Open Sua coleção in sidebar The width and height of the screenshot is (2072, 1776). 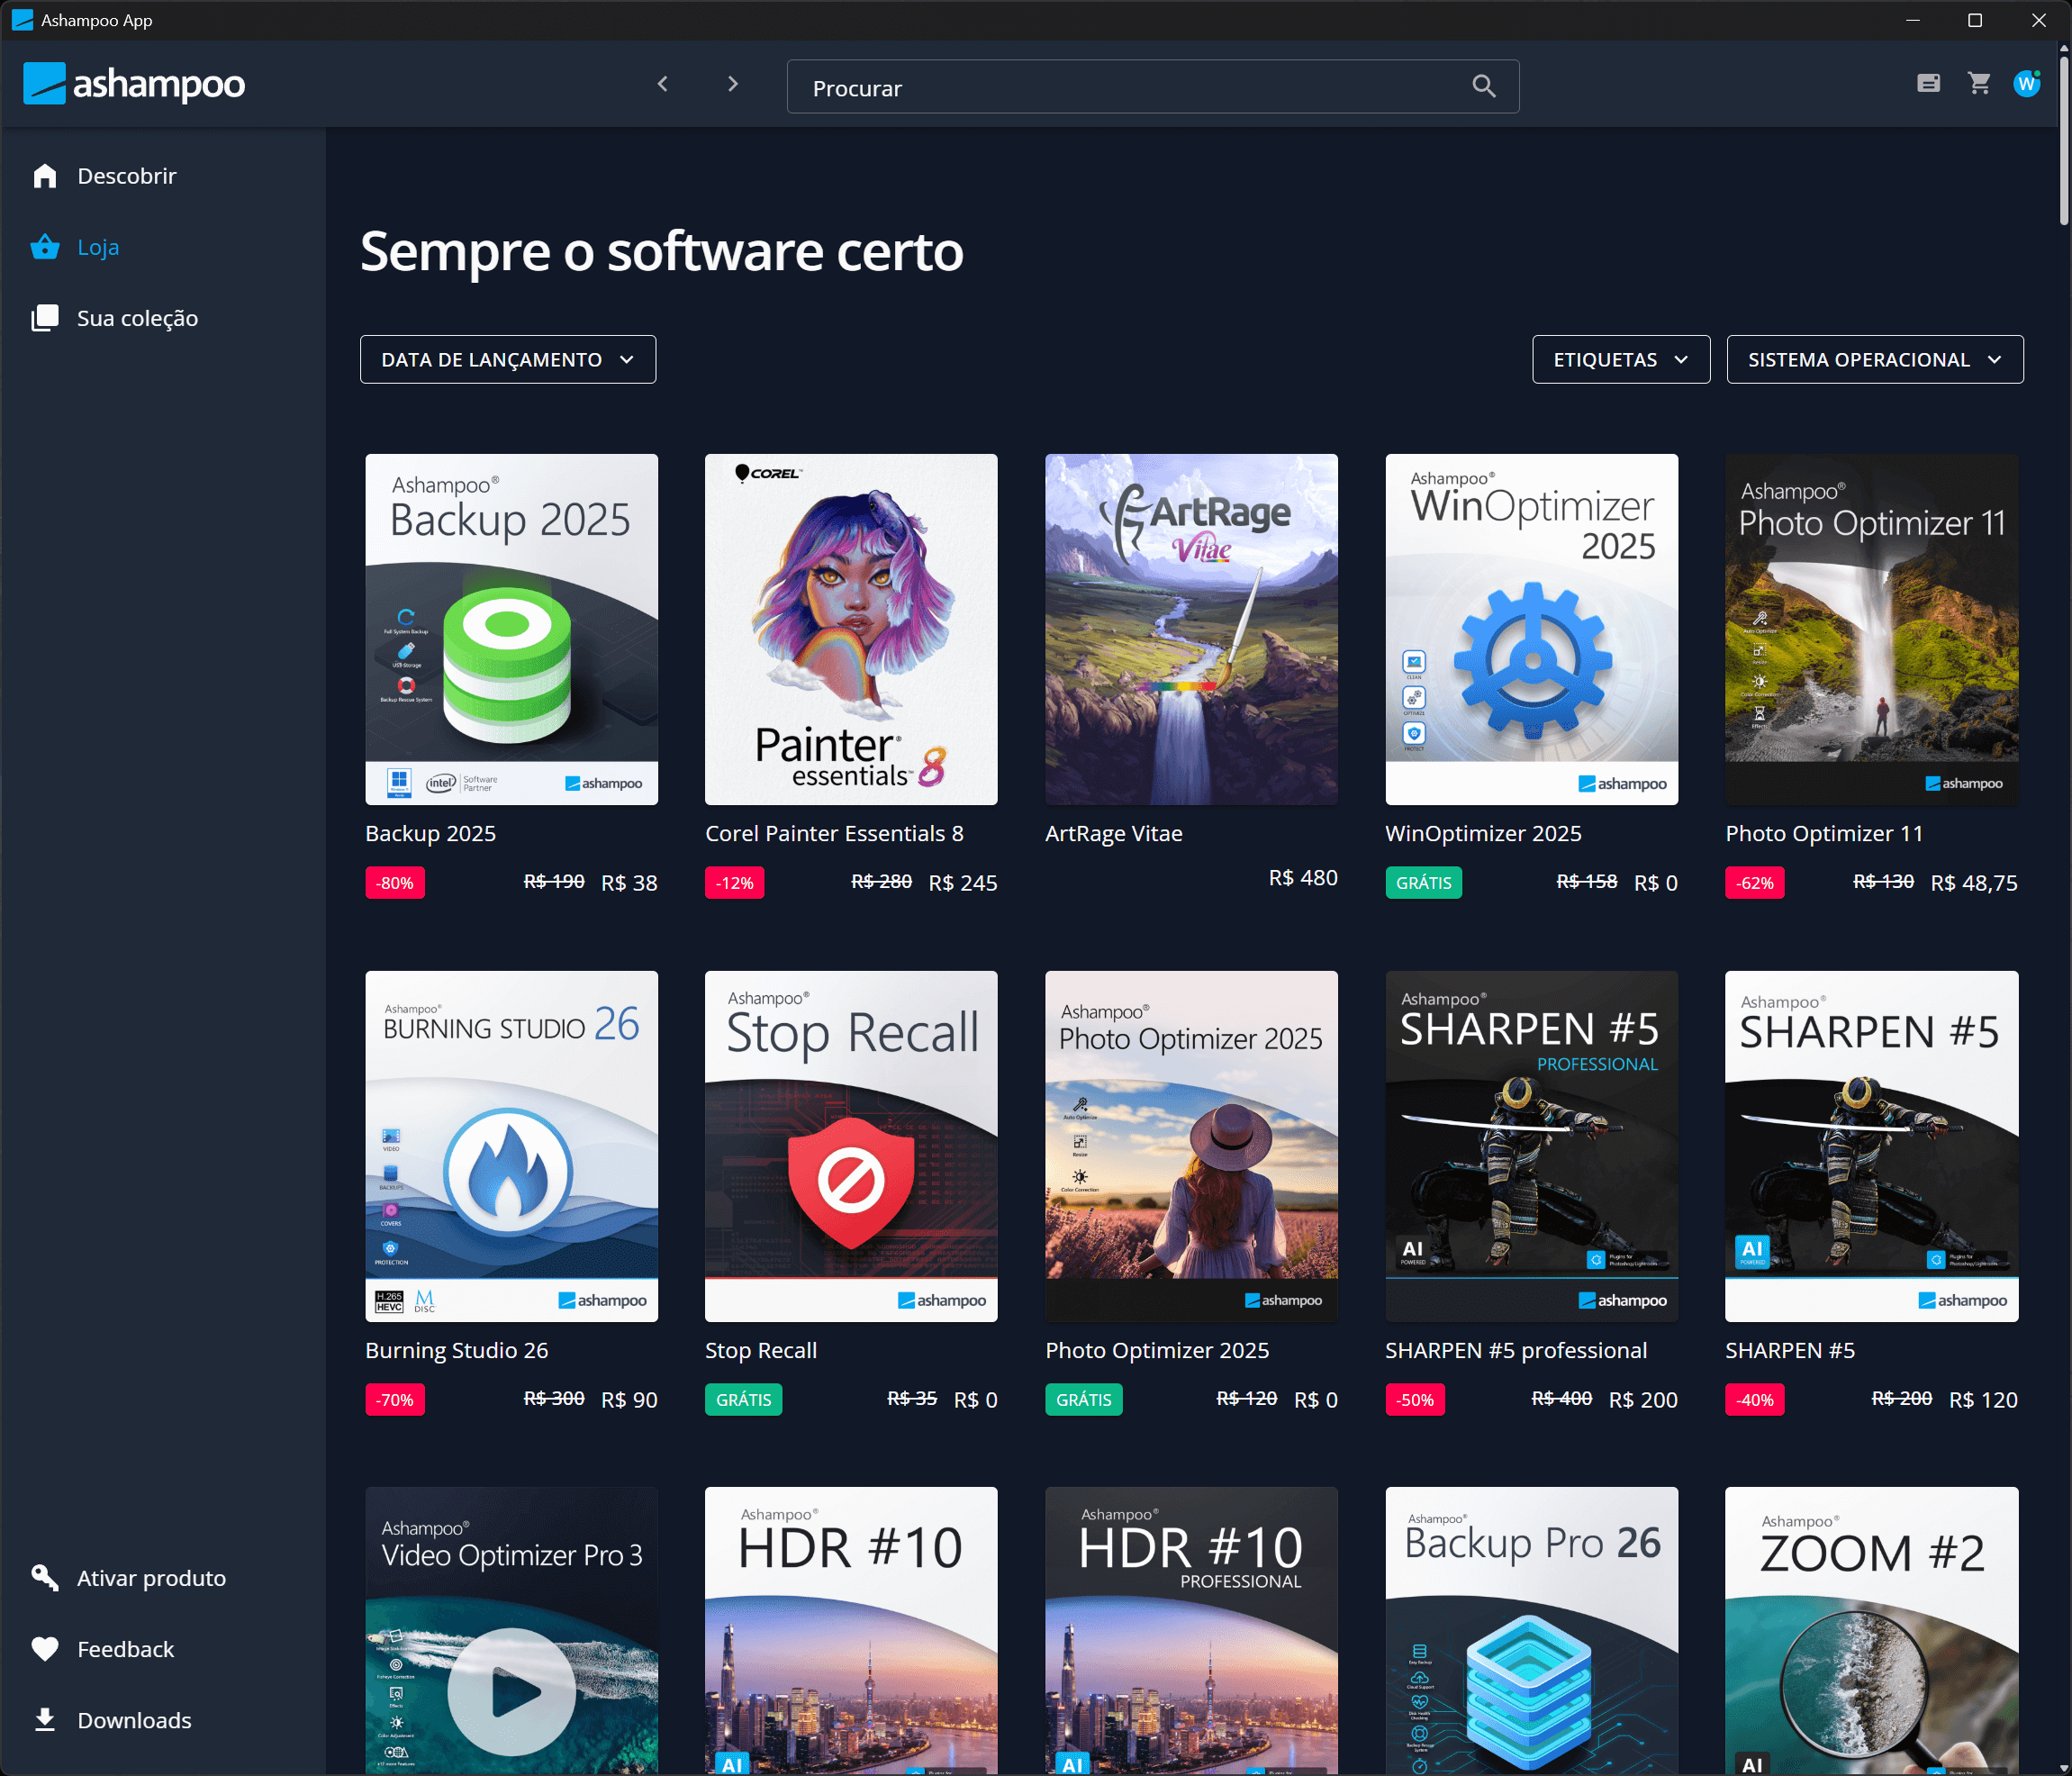(137, 318)
